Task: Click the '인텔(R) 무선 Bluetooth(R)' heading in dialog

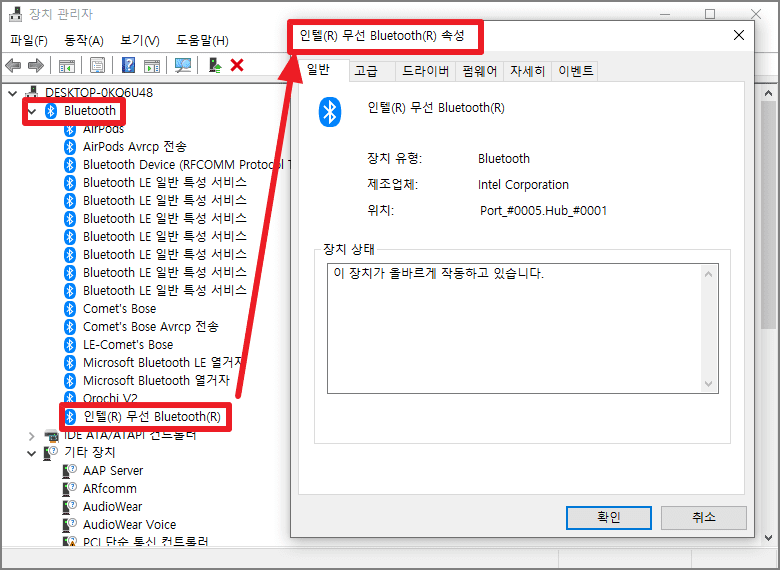Action: pyautogui.click(x=436, y=108)
